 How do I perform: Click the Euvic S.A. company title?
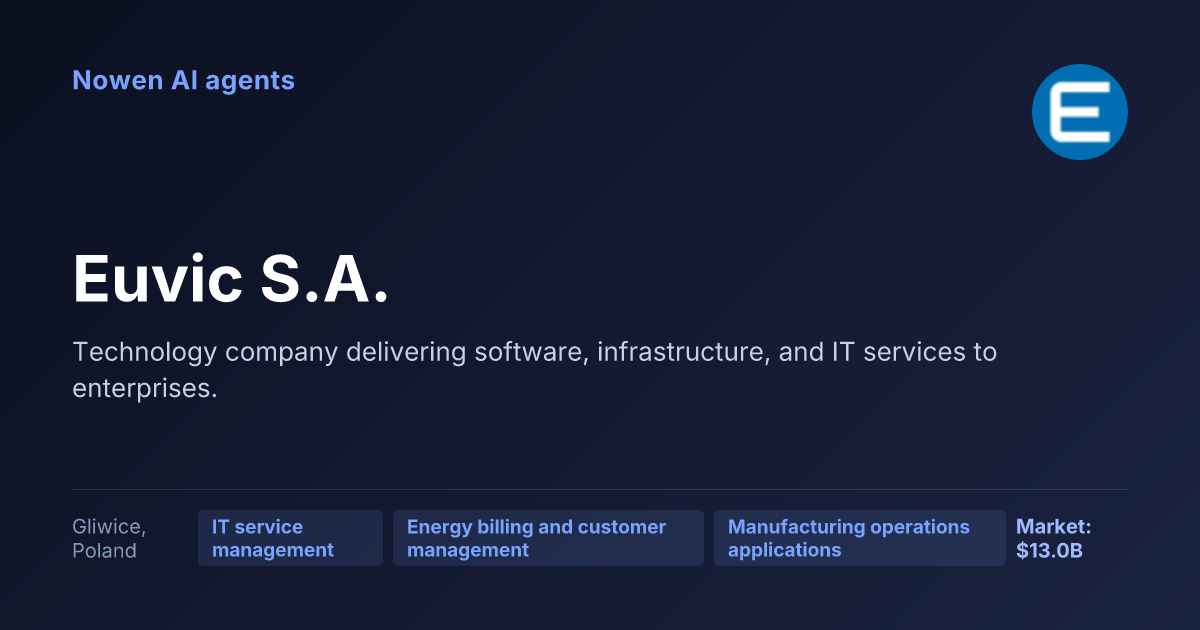tap(230, 279)
